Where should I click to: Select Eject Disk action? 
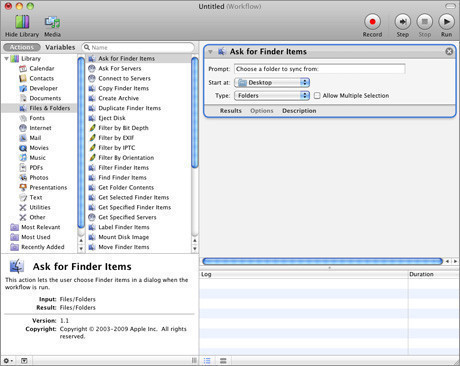[x=139, y=118]
